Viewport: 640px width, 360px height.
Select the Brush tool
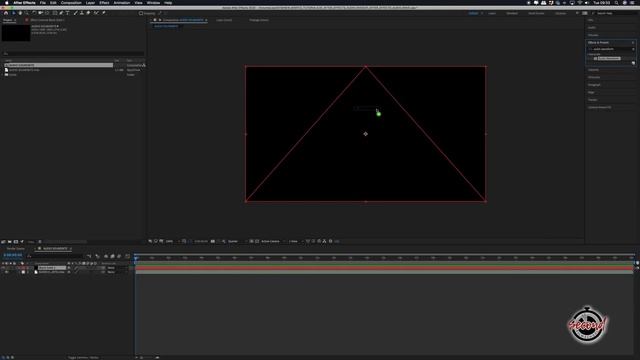tap(76, 13)
